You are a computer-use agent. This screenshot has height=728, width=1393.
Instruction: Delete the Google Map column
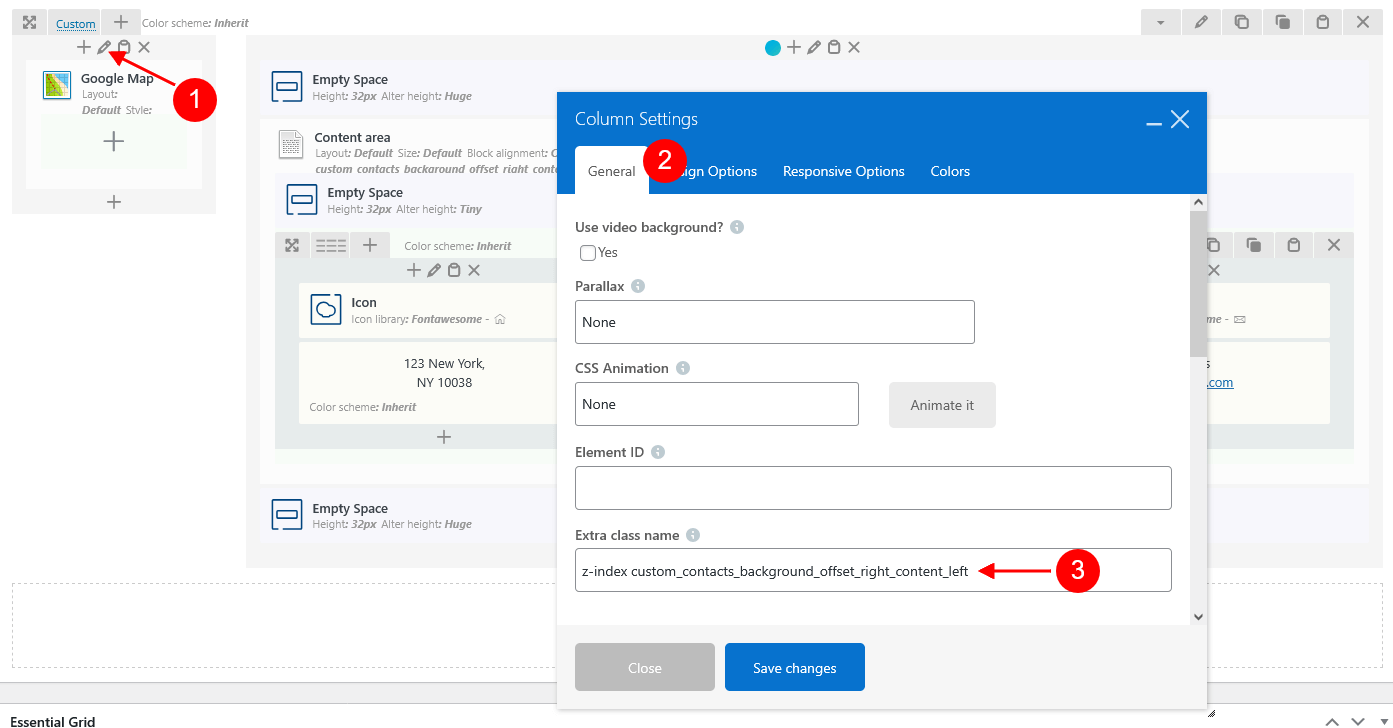pos(144,47)
